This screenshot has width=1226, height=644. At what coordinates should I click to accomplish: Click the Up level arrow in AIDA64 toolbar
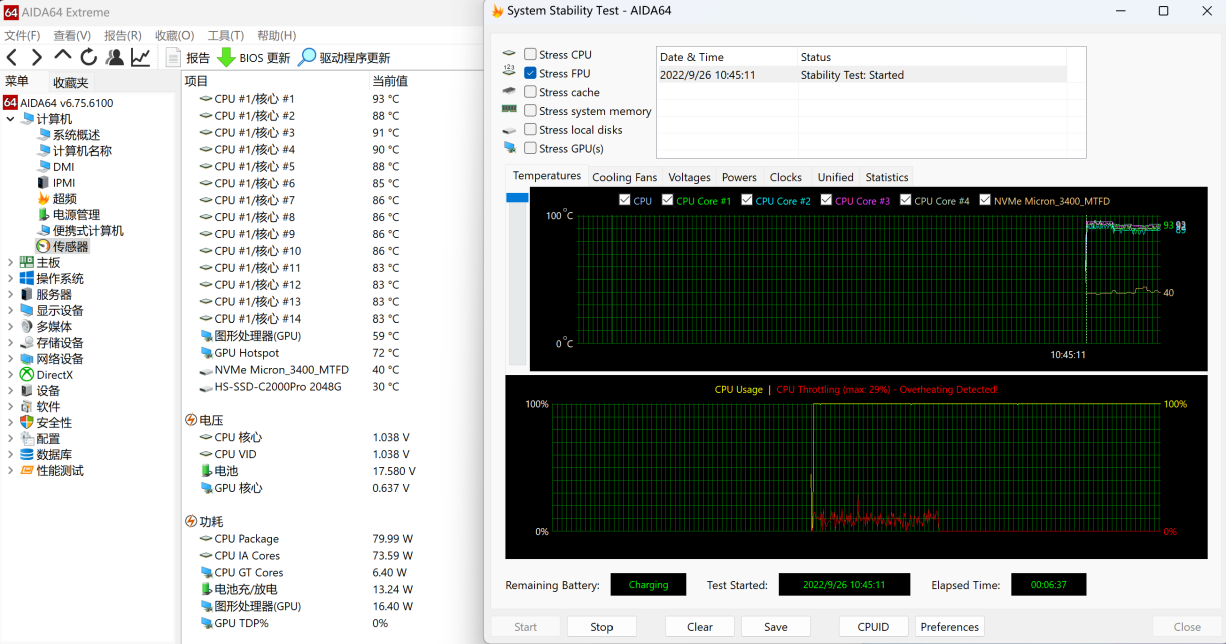click(63, 56)
